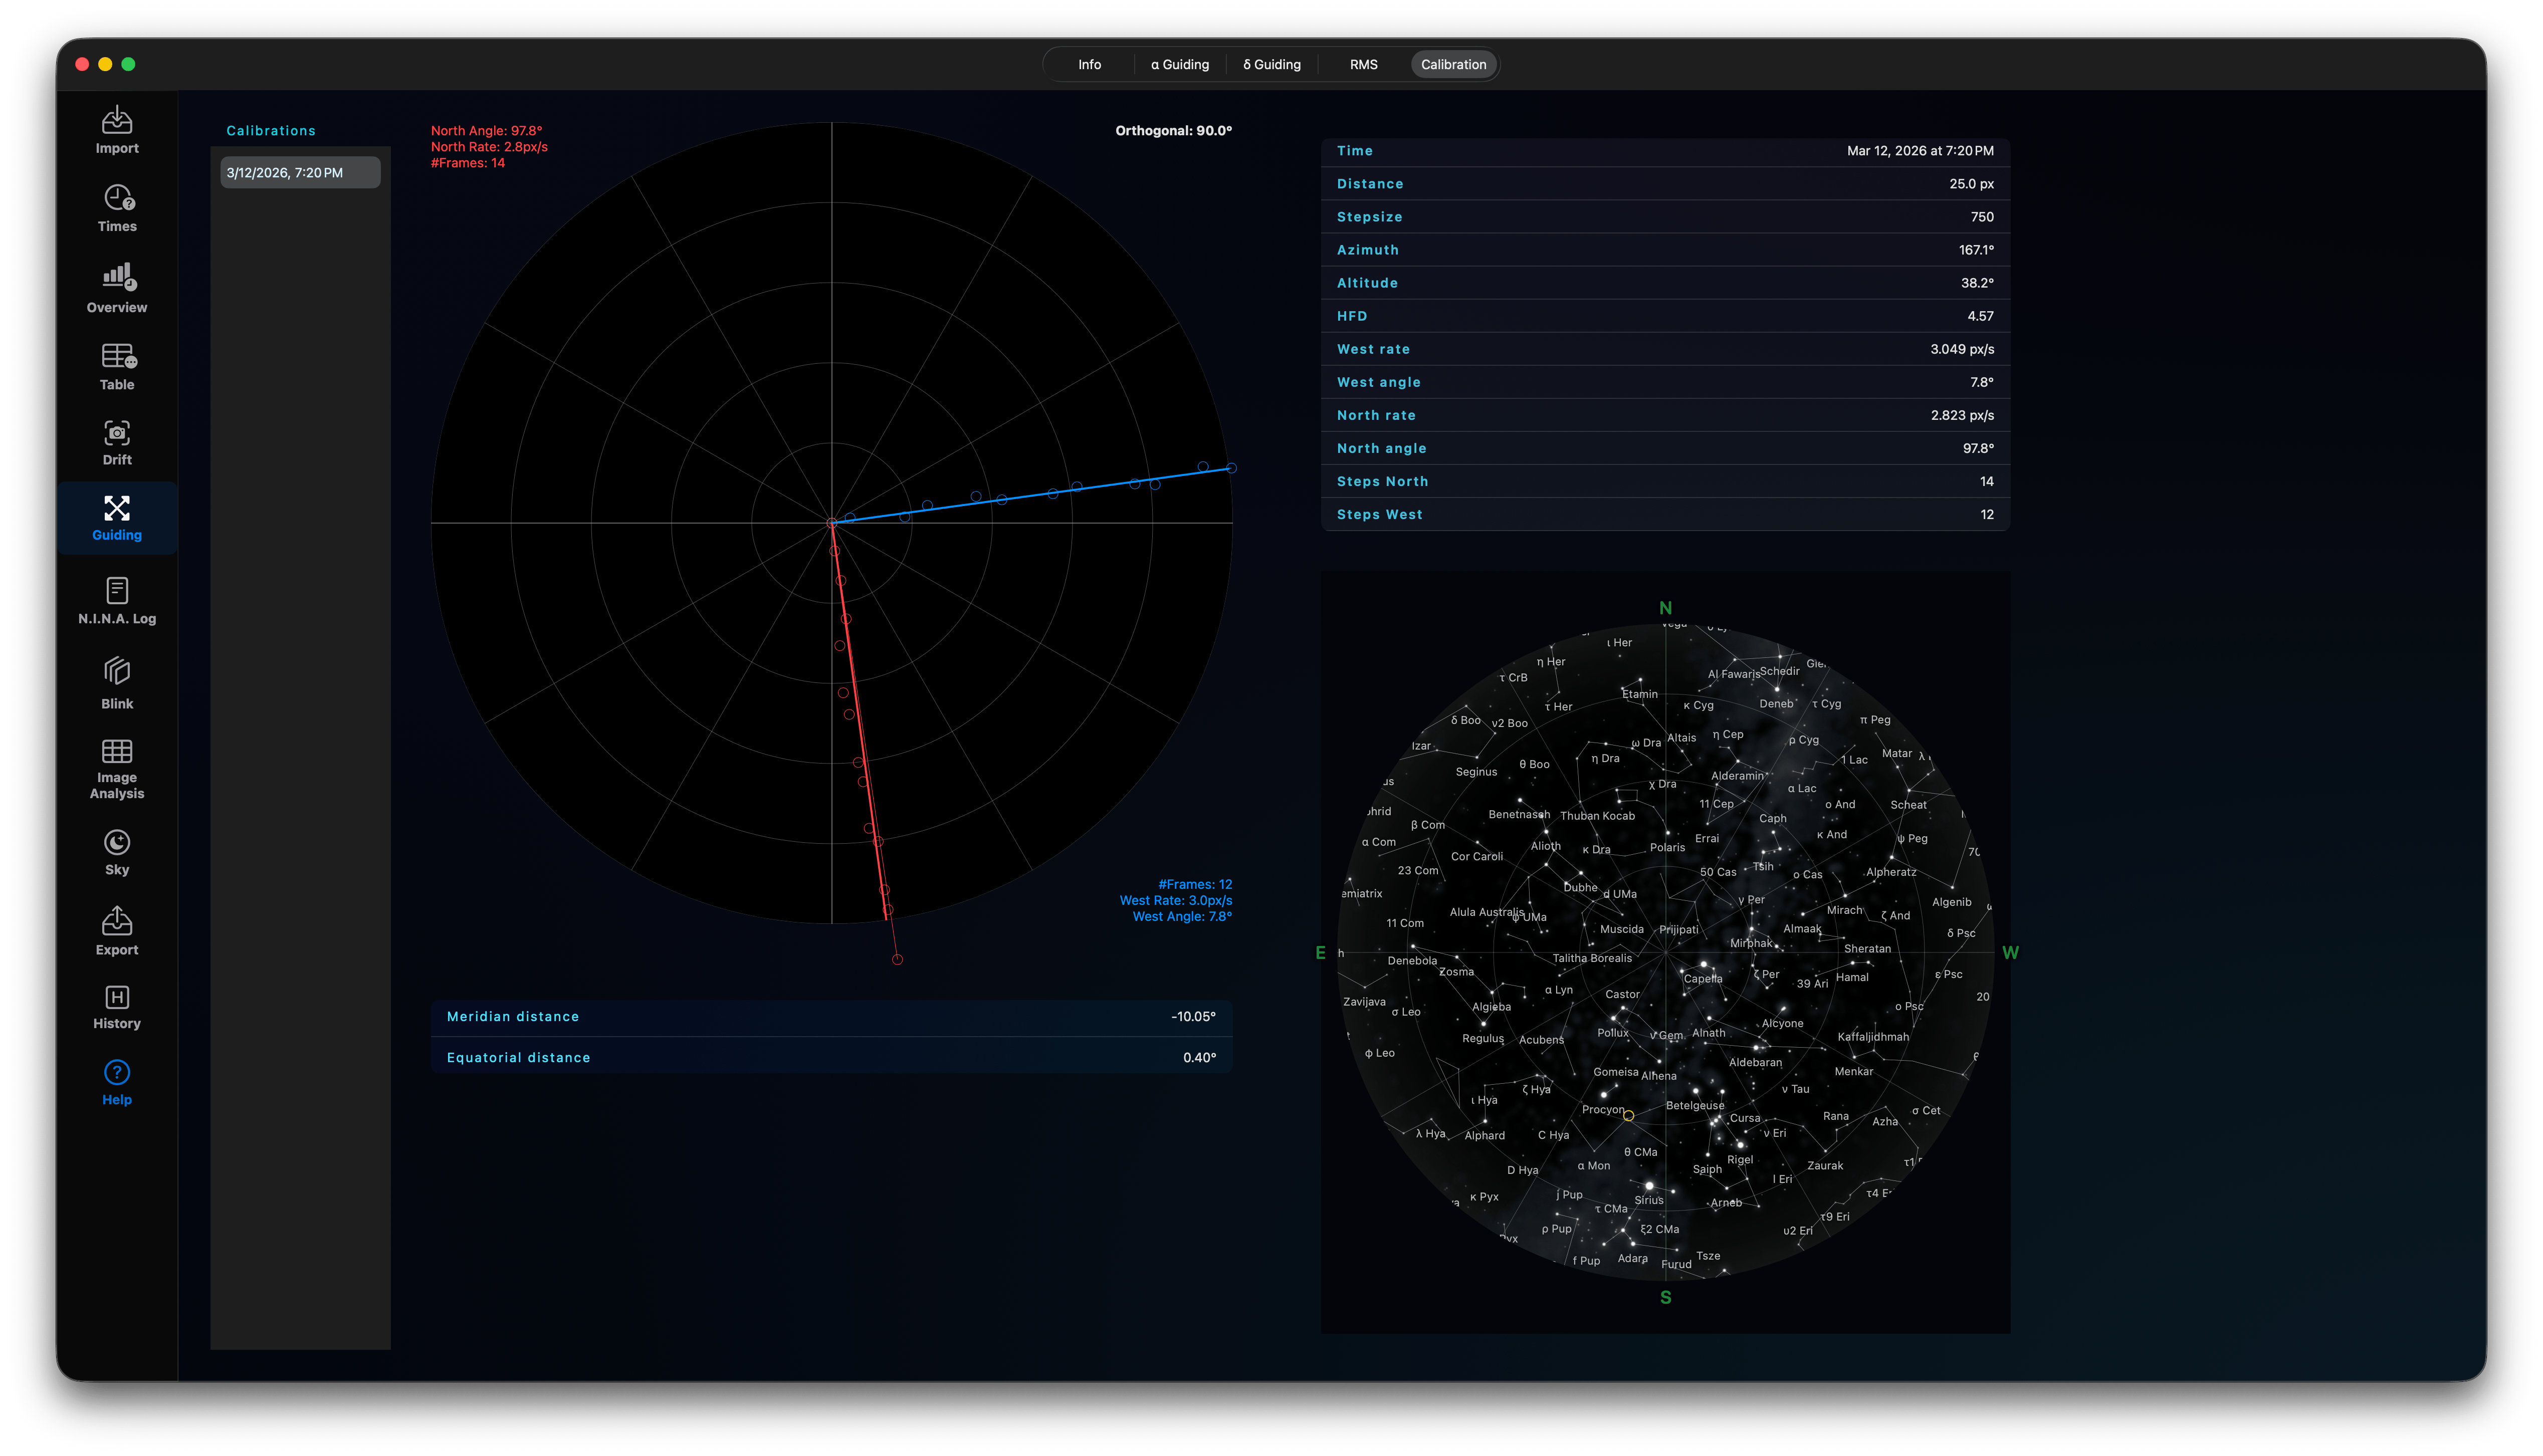Viewport: 2543px width, 1456px height.
Task: Switch to the α Guiding tab
Action: coord(1180,64)
